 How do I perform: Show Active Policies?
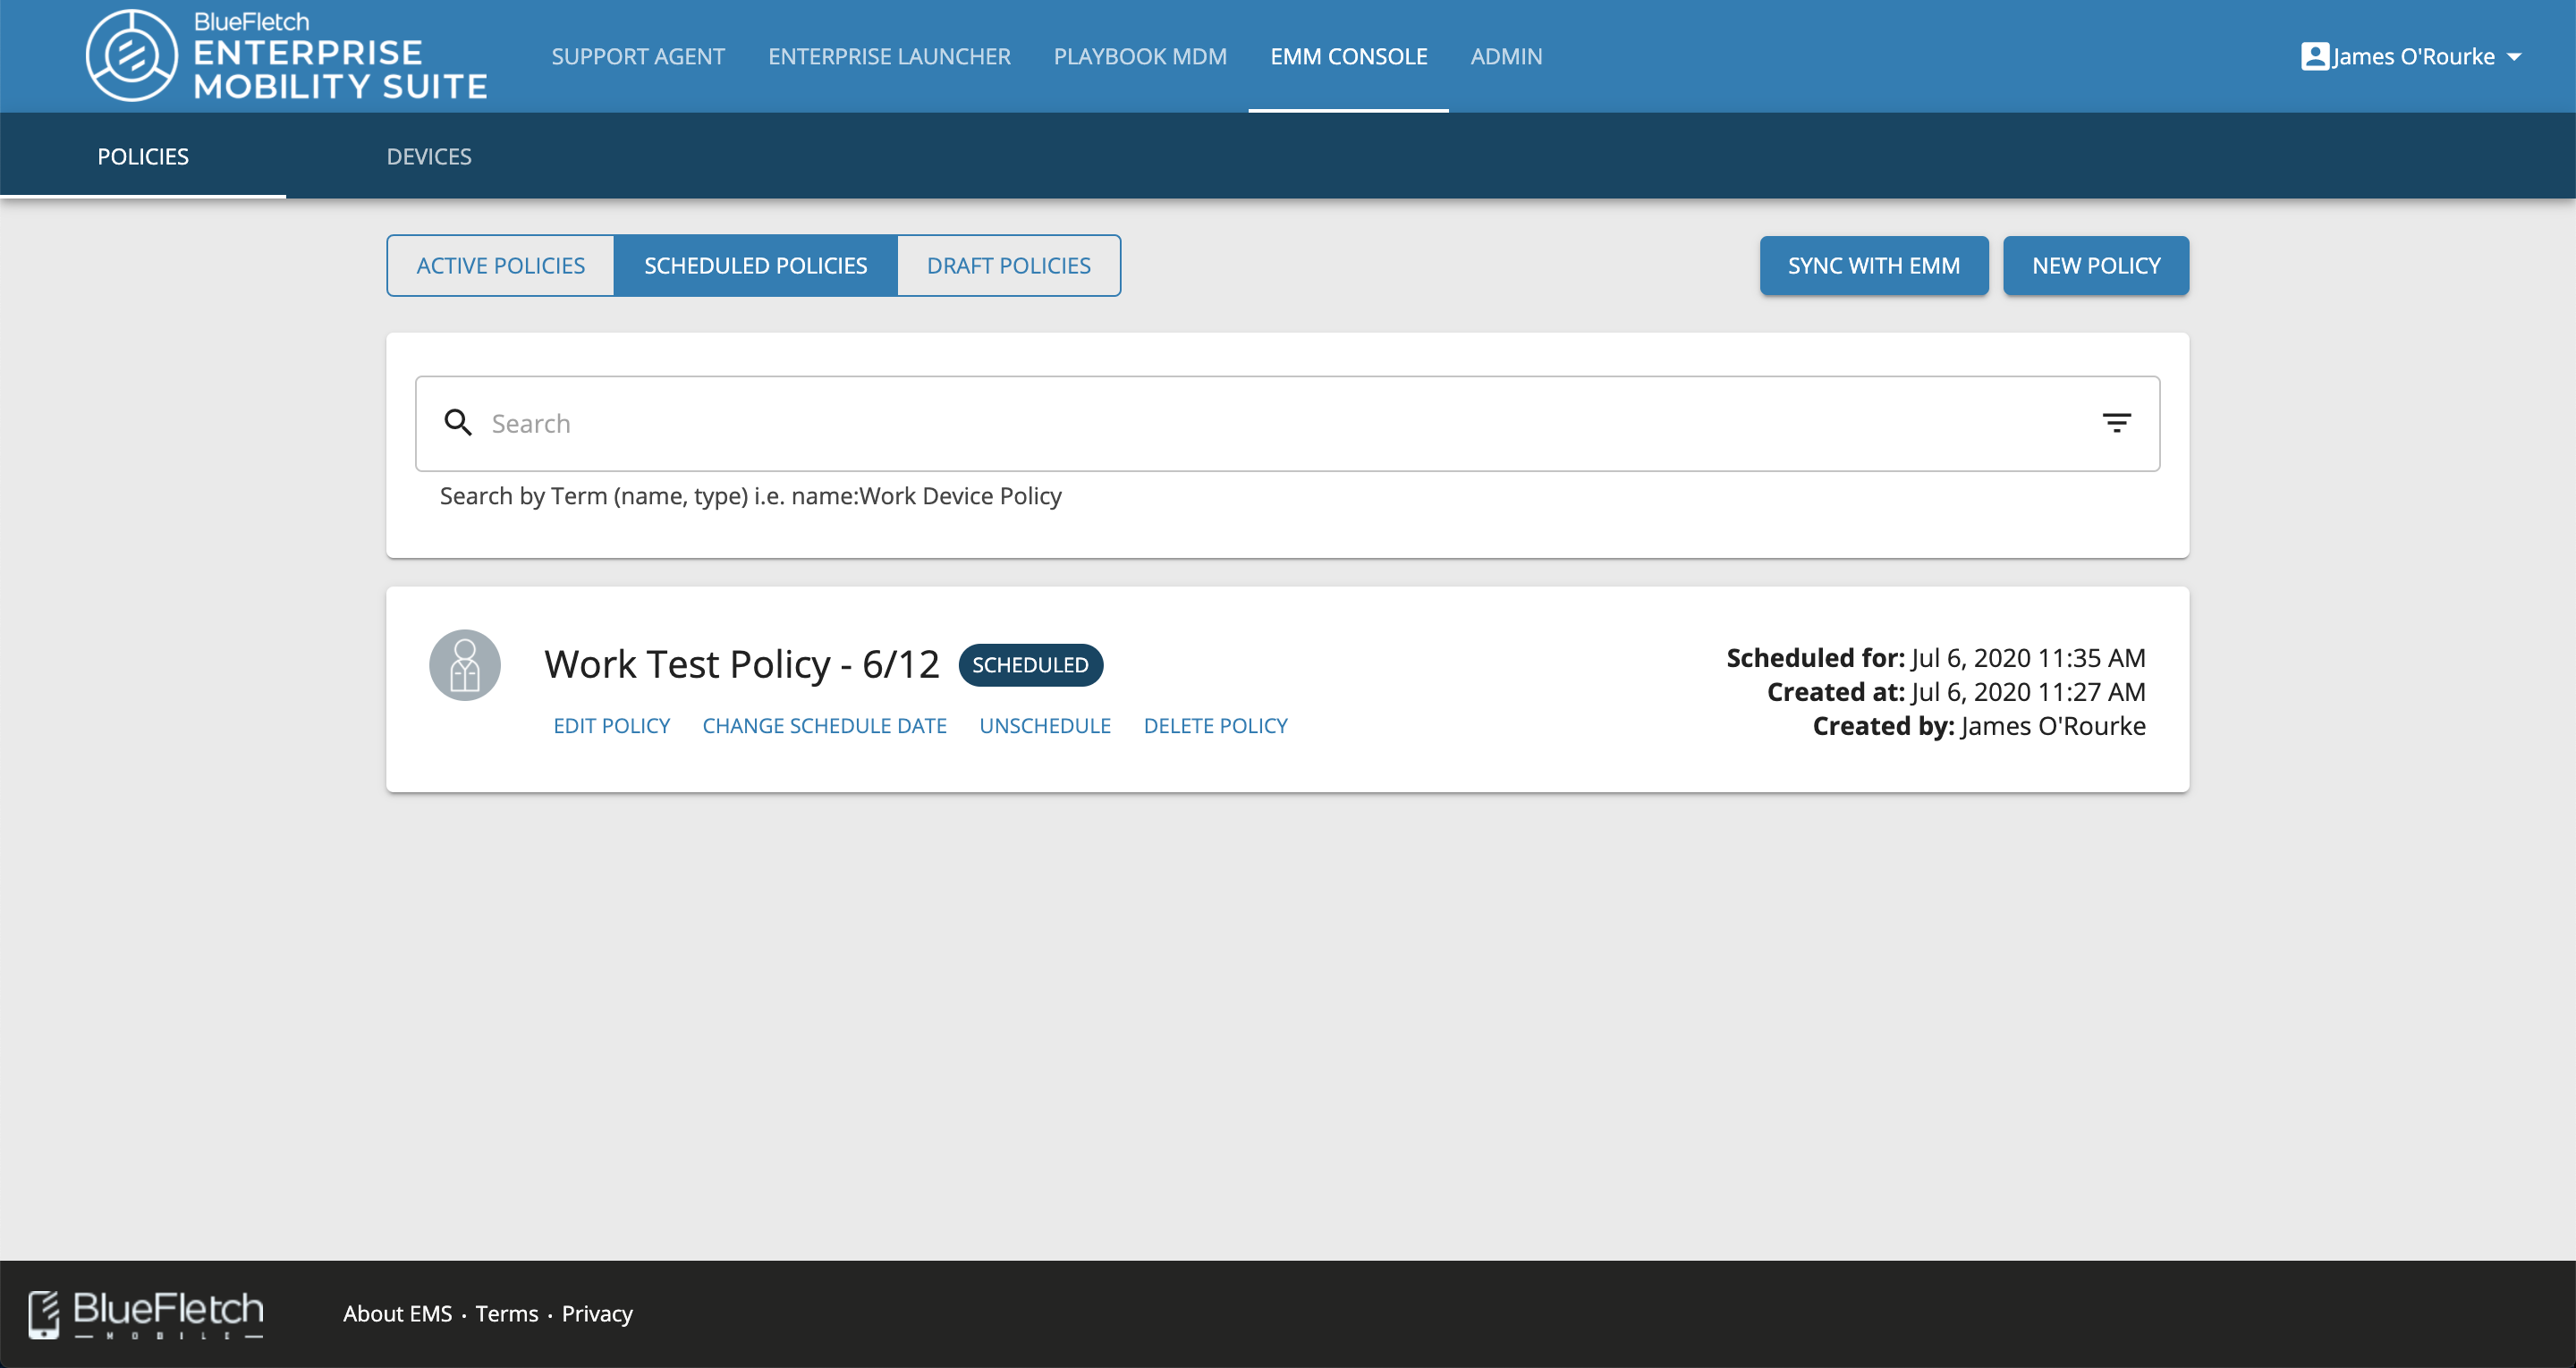point(500,265)
